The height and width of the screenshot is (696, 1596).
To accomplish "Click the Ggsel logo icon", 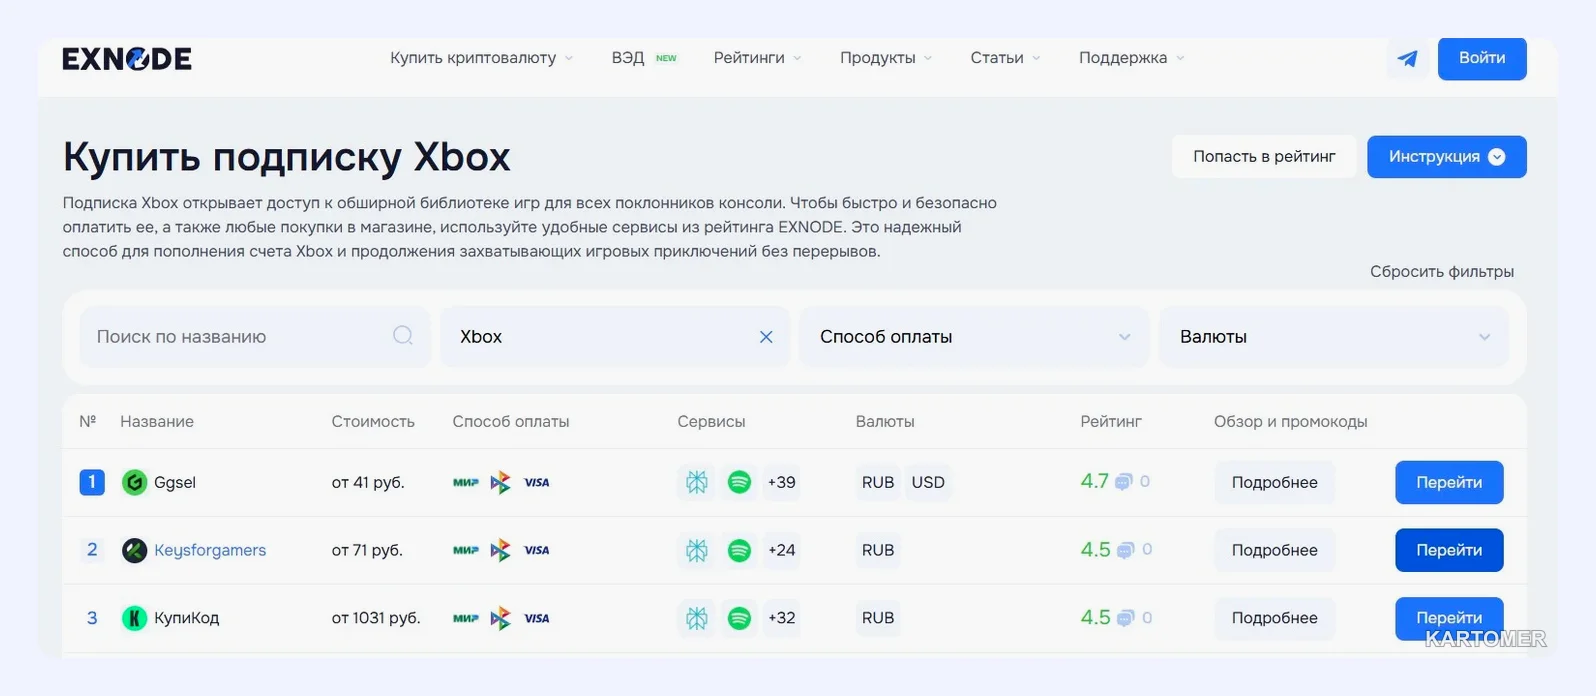I will click(x=134, y=482).
